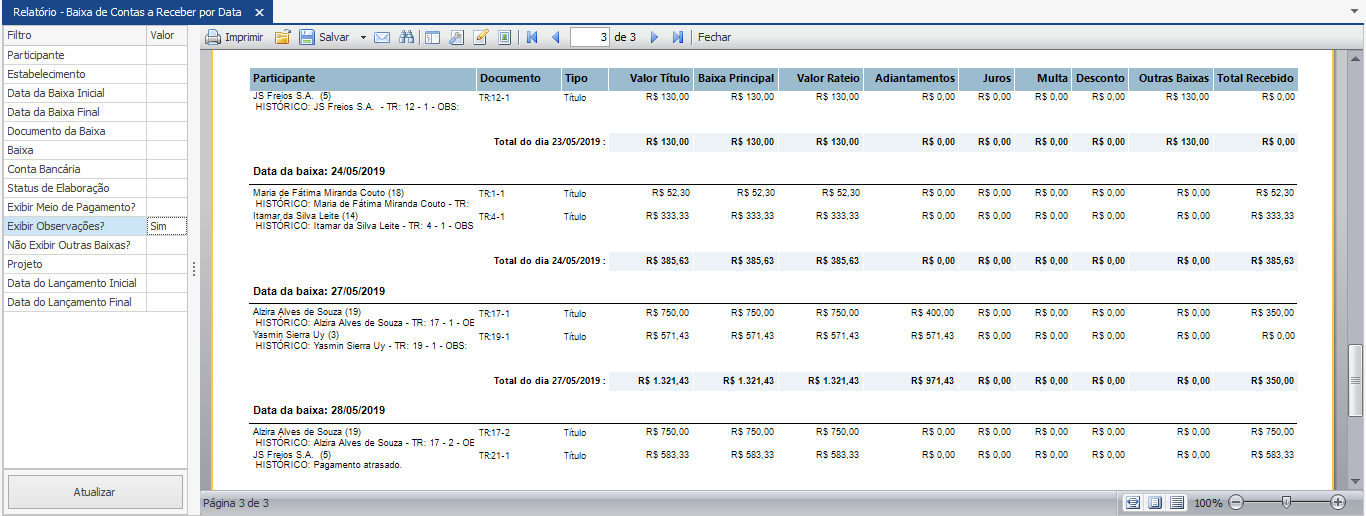Click the Imprimir printer button
The width and height of the screenshot is (1366, 516).
point(234,37)
